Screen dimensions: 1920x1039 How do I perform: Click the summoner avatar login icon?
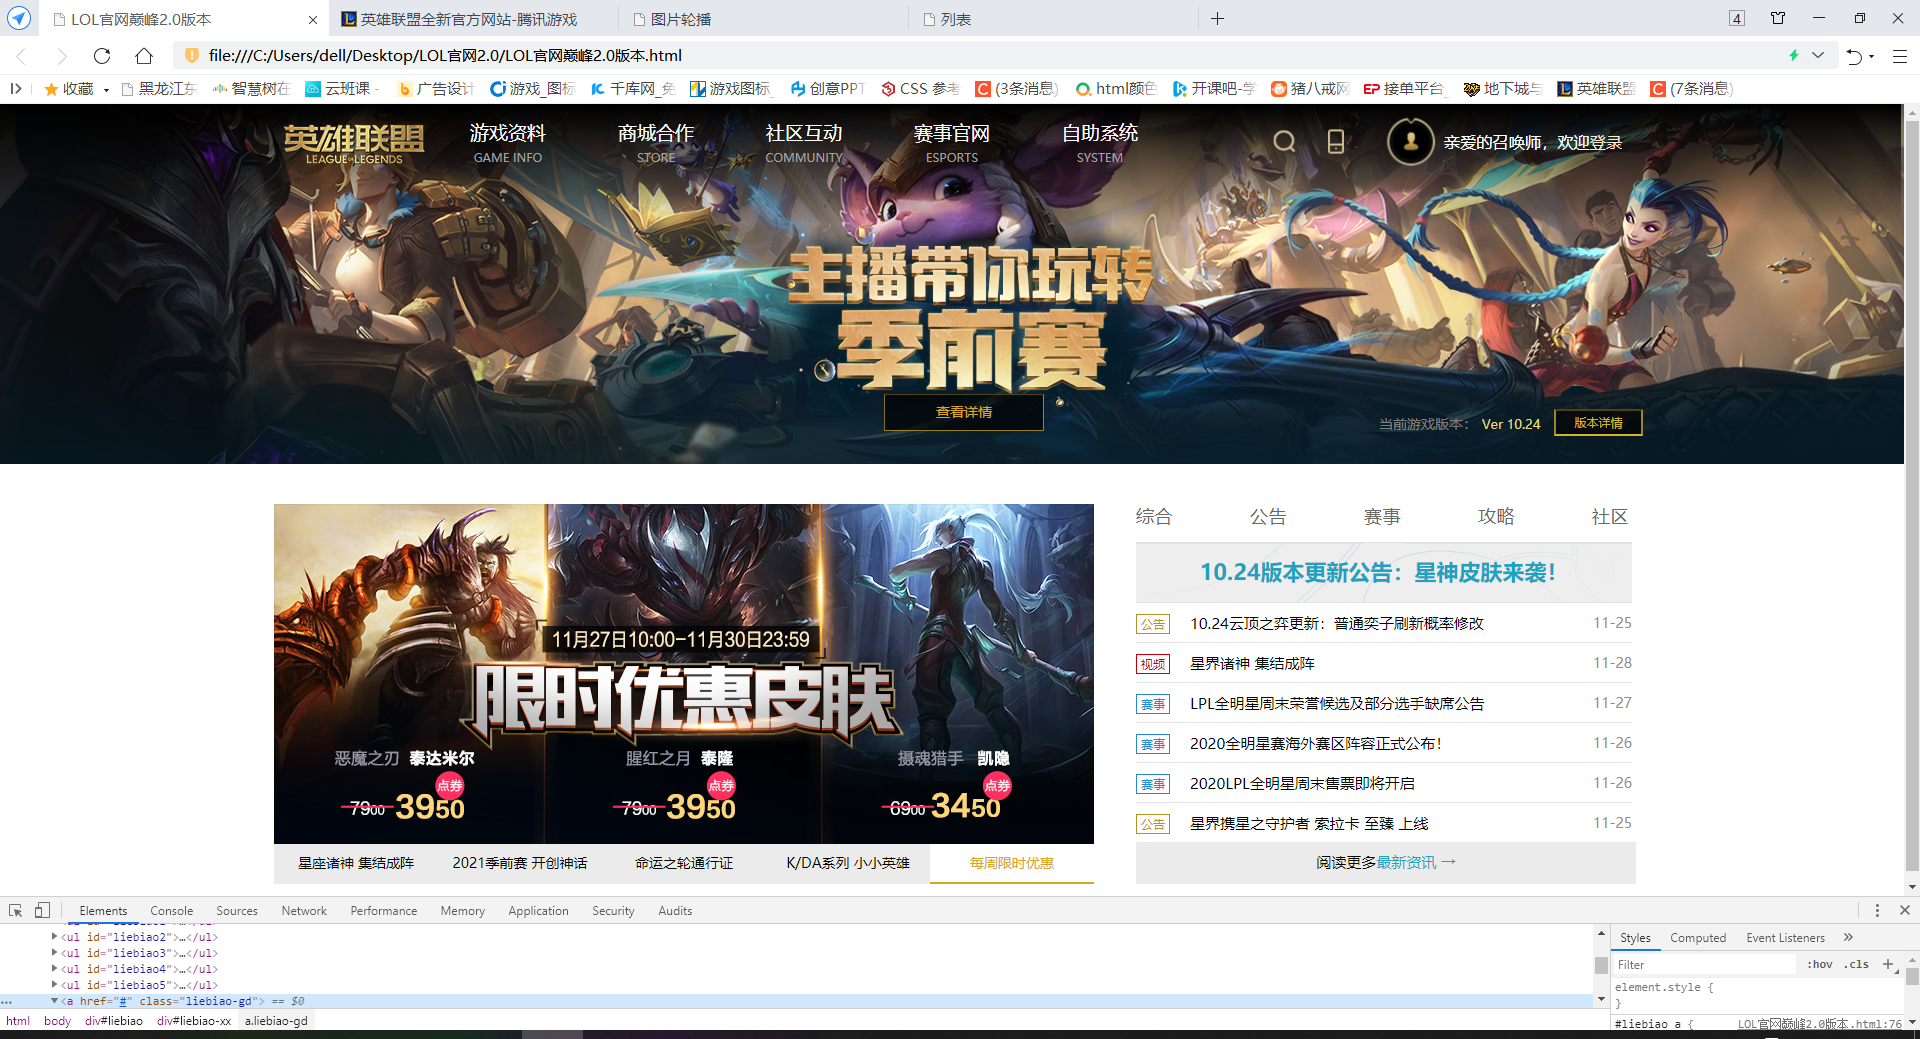coord(1409,141)
